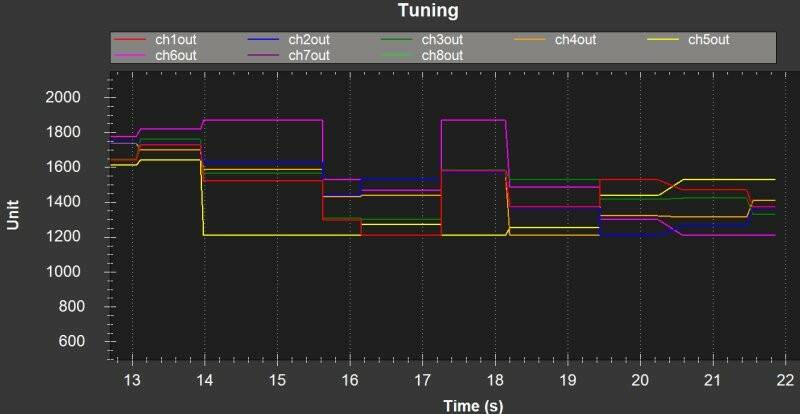Click the ch8out legend entry
This screenshot has height=414, width=800.
click(x=421, y=55)
